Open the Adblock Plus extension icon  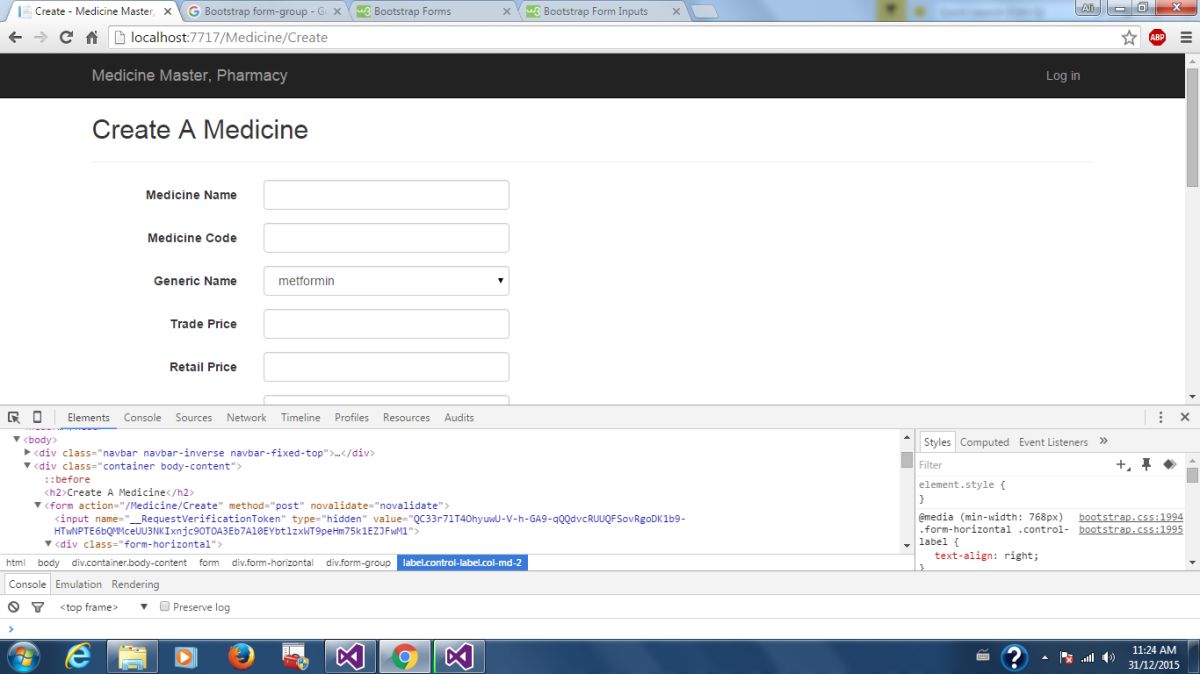pyautogui.click(x=1157, y=37)
